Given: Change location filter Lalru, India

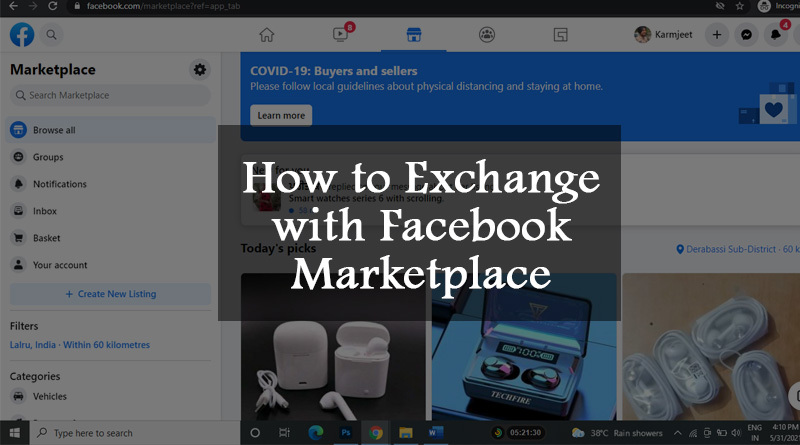Looking at the screenshot, I should (x=80, y=345).
